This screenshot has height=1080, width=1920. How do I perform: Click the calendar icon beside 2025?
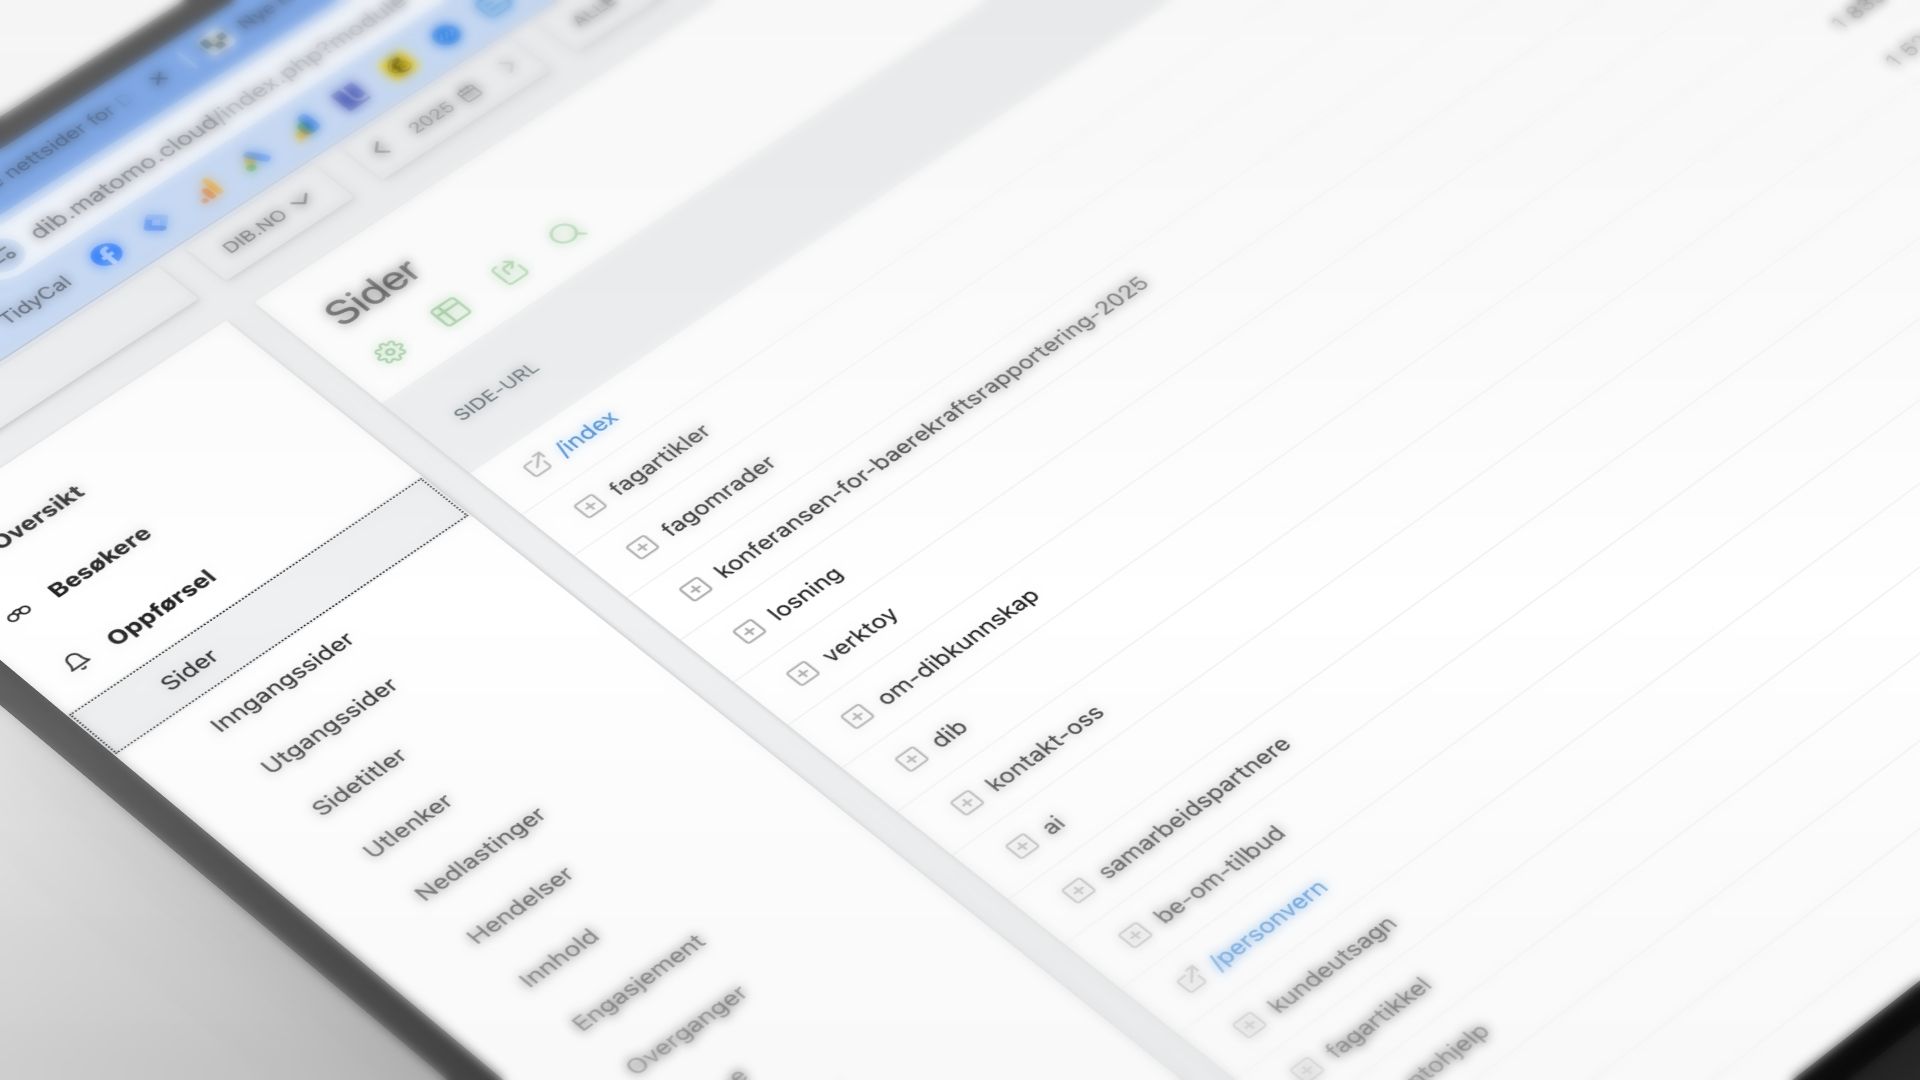(469, 92)
